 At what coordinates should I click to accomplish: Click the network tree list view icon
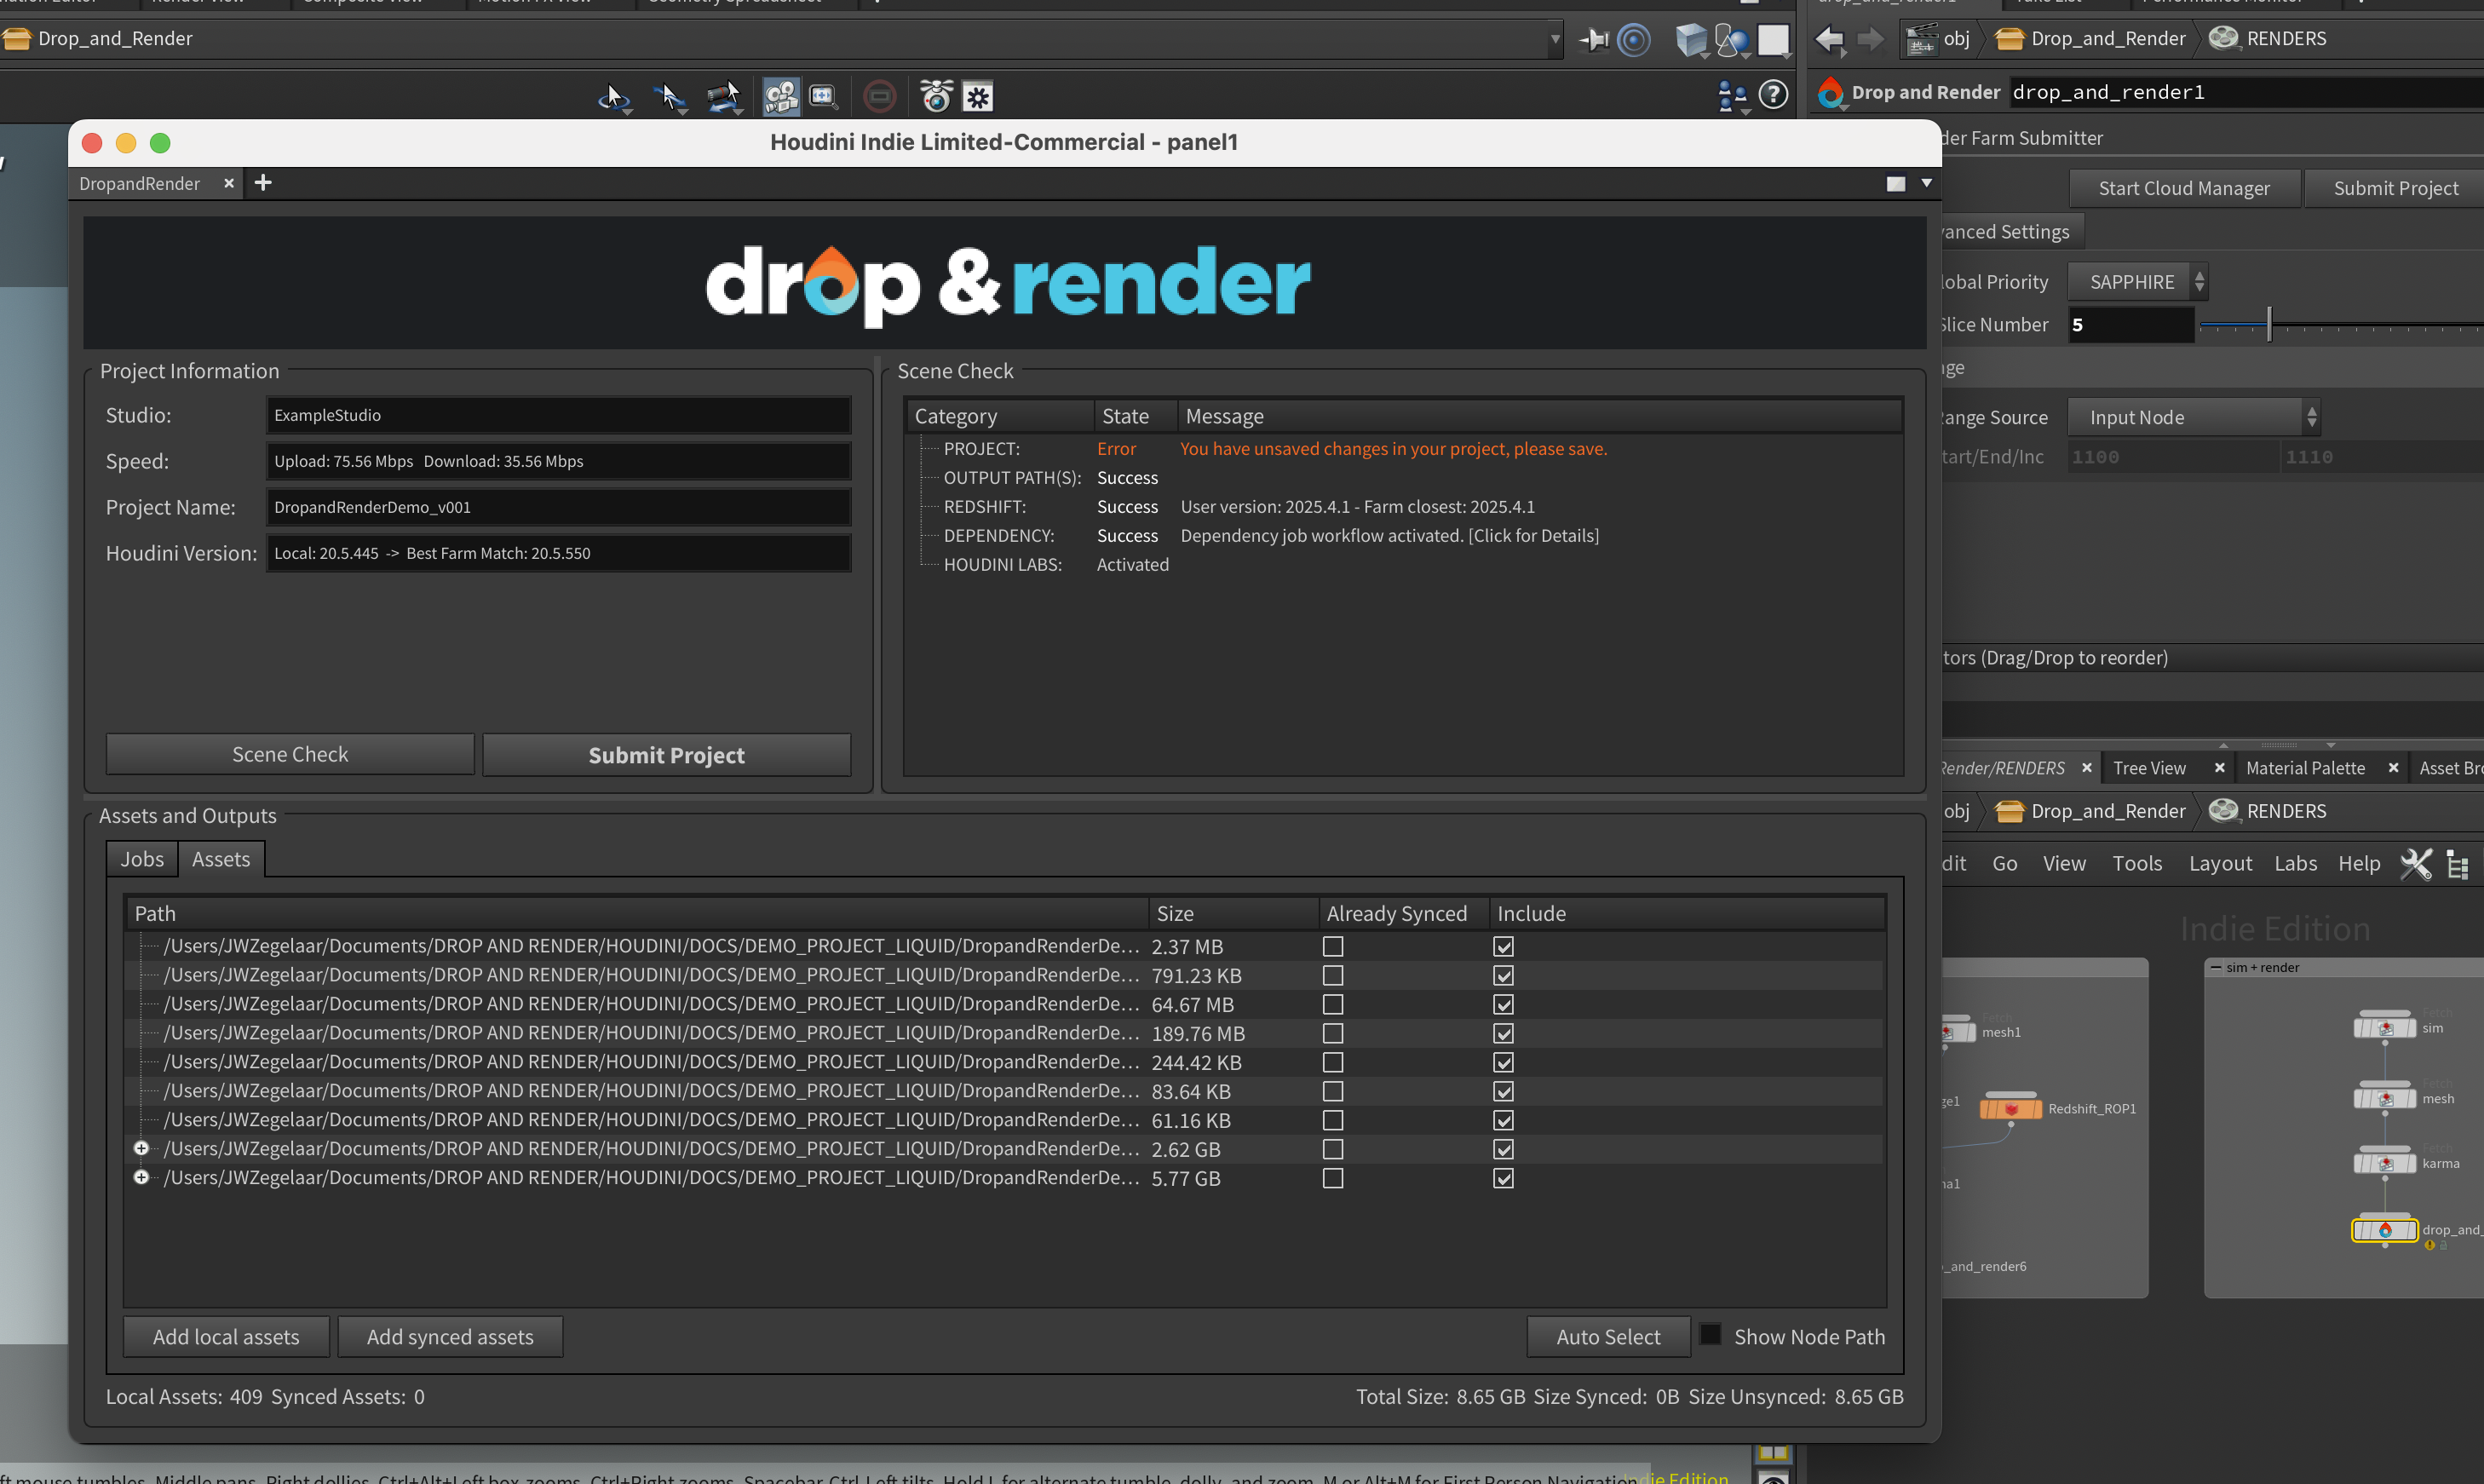(x=2457, y=864)
